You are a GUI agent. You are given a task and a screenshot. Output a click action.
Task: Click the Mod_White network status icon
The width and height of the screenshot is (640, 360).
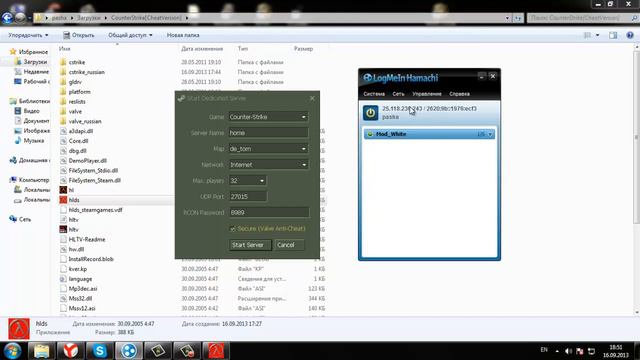pyautogui.click(x=370, y=134)
